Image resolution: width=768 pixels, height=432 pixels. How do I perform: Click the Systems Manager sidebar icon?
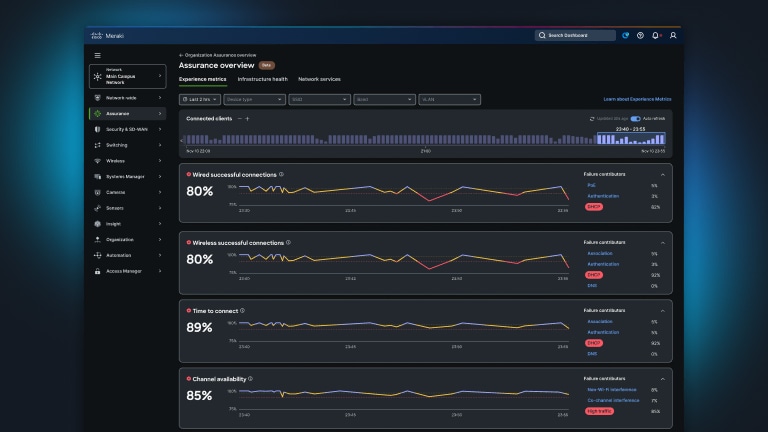pos(97,176)
